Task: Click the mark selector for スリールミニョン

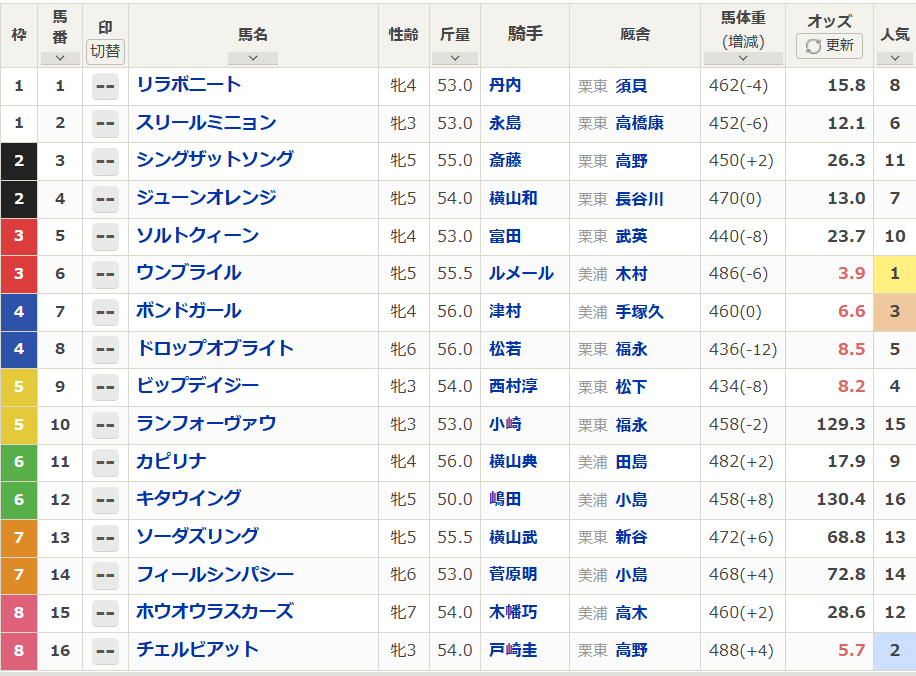Action: [x=107, y=124]
